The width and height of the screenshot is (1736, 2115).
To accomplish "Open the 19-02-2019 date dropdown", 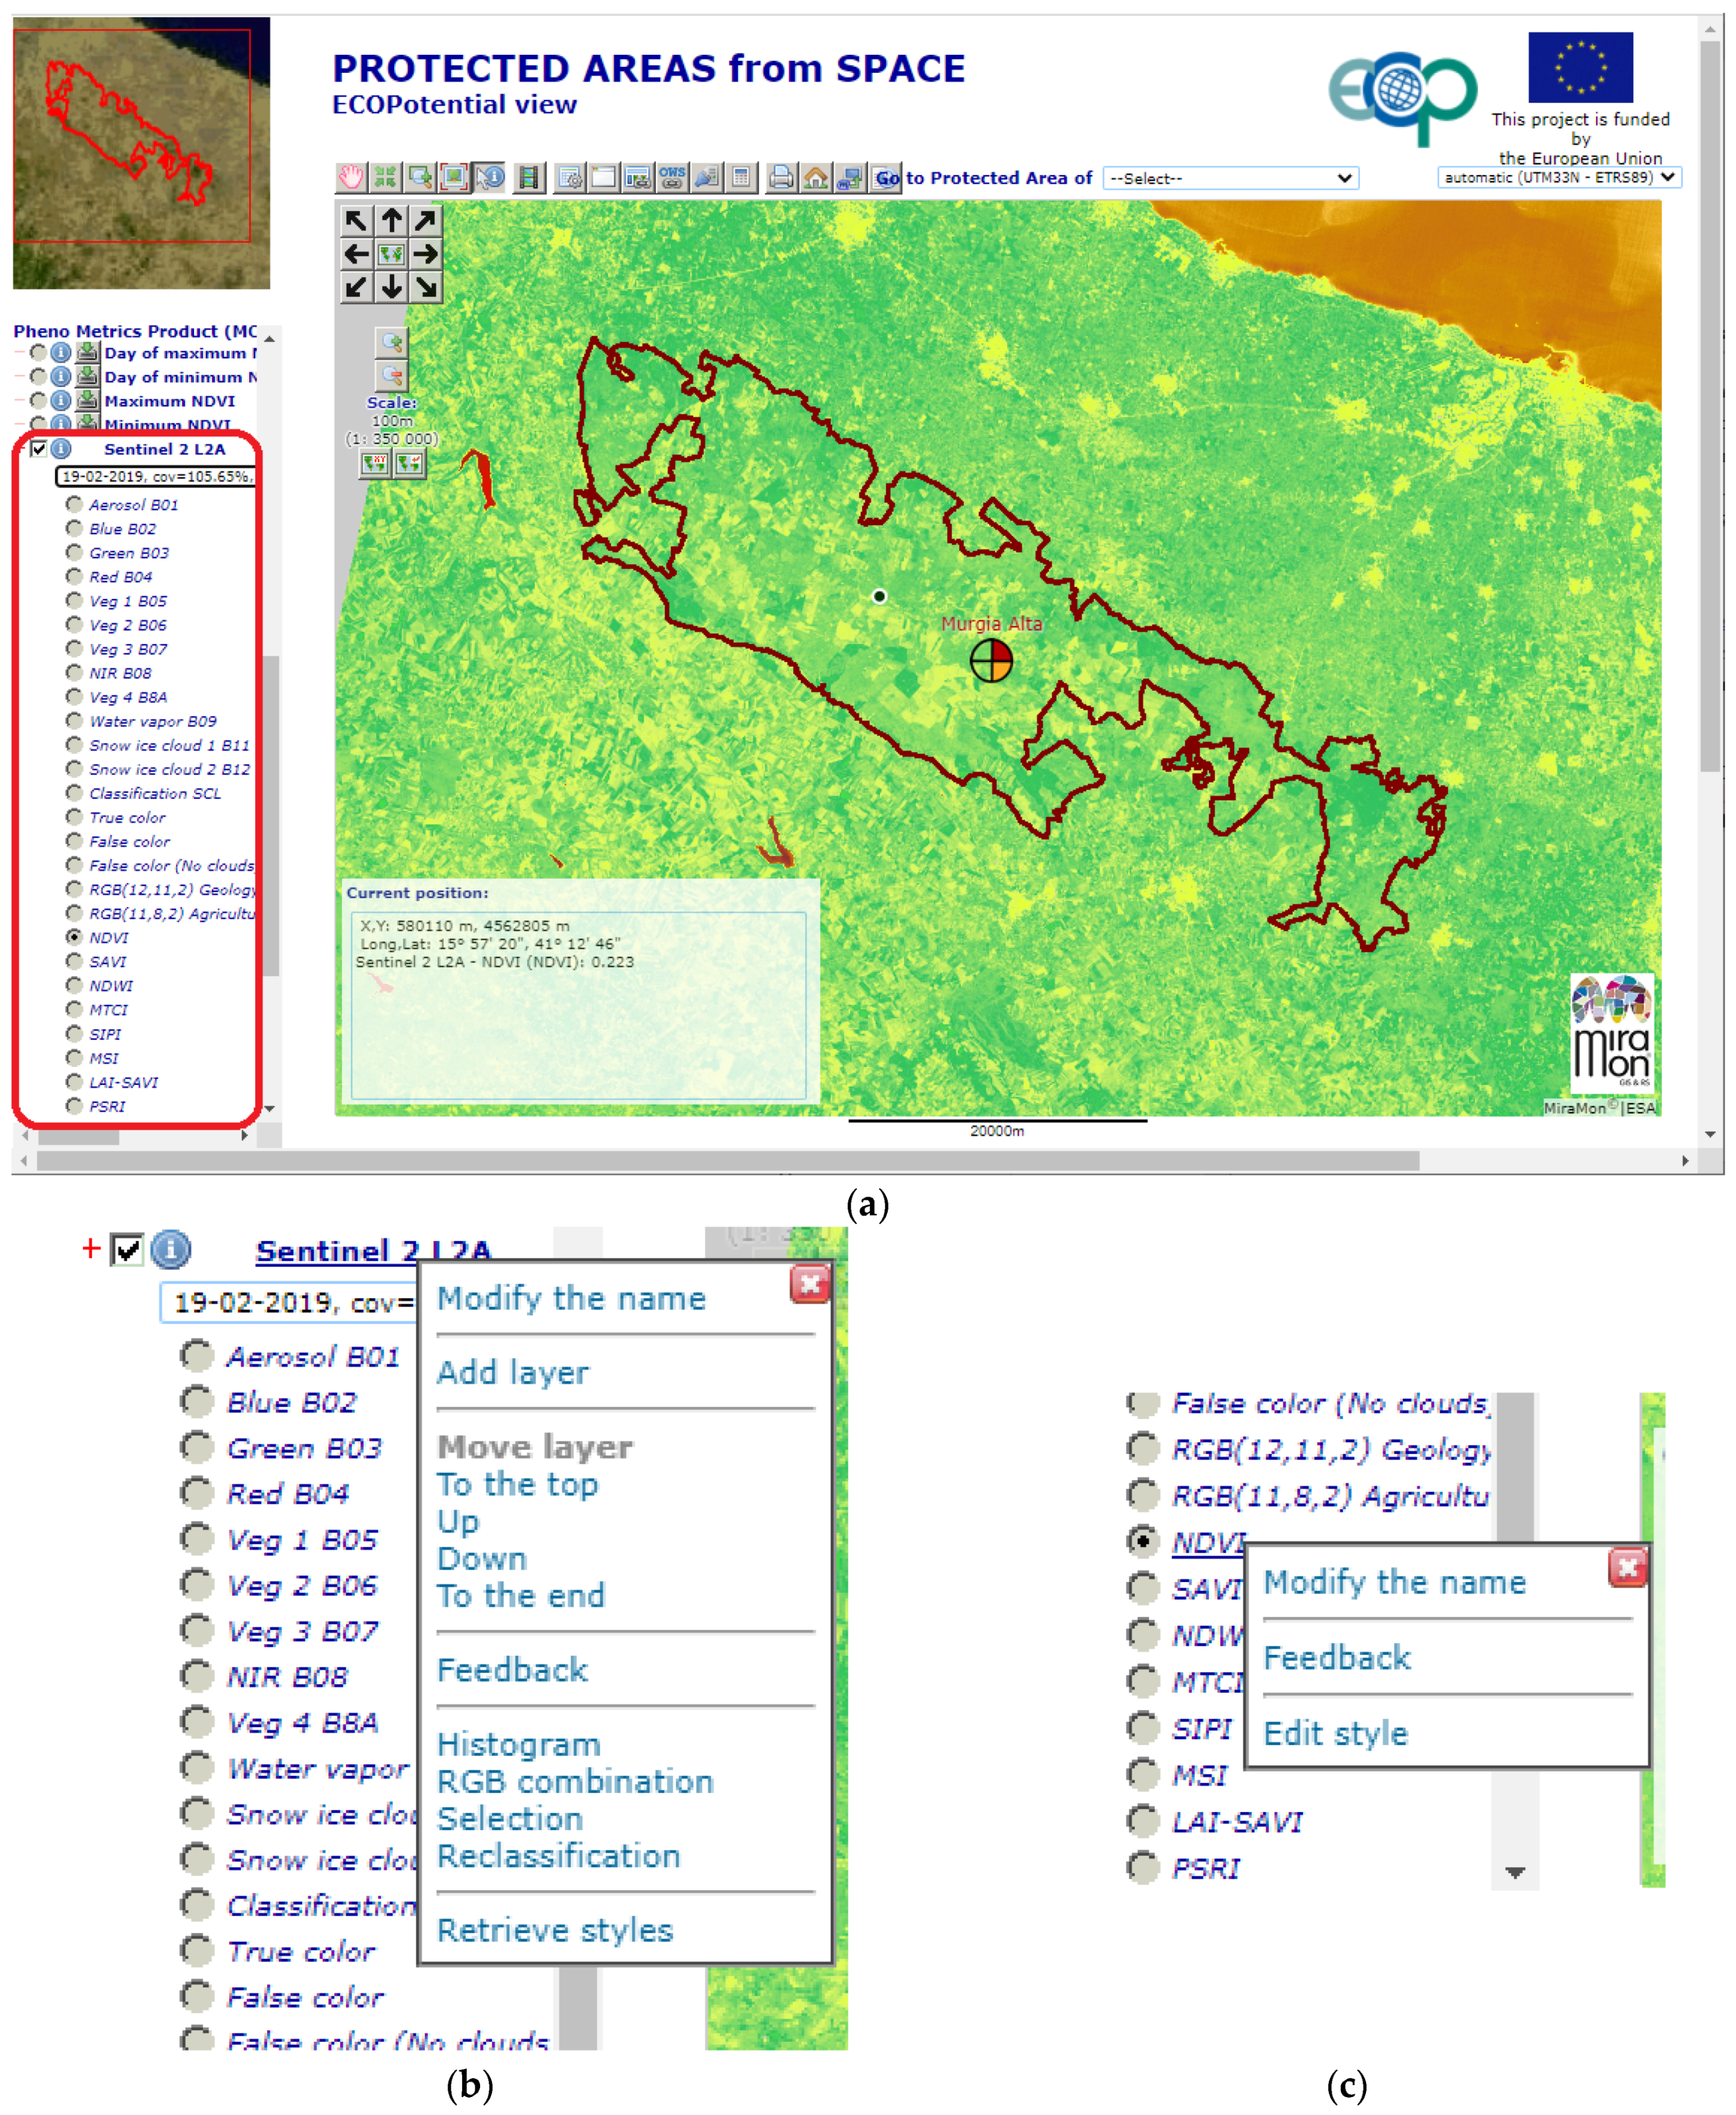I will (x=155, y=477).
